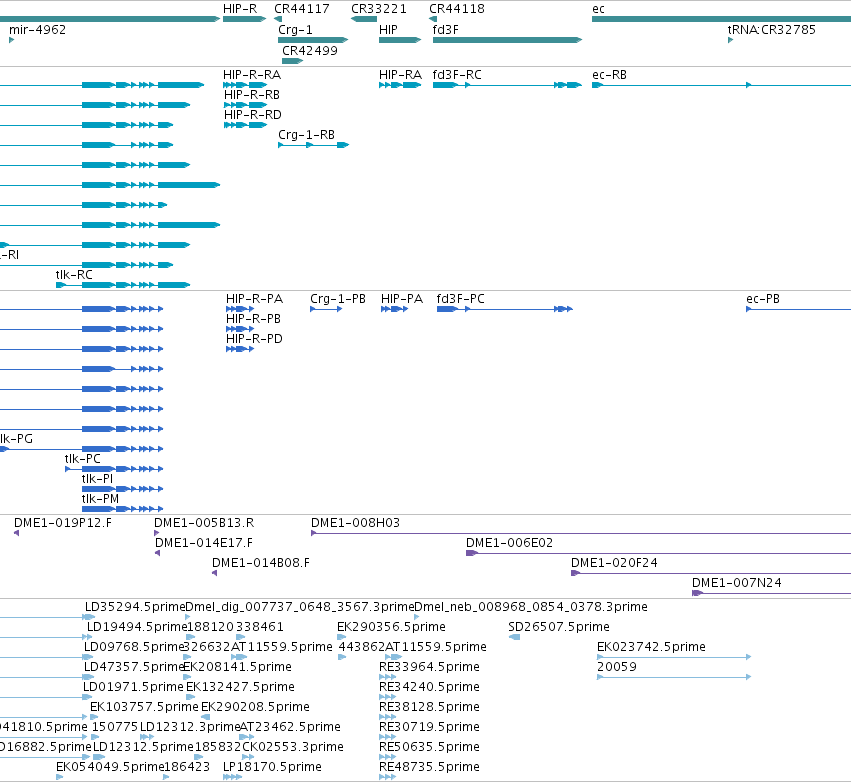Click the DME1-007N24 clone label

[737, 583]
